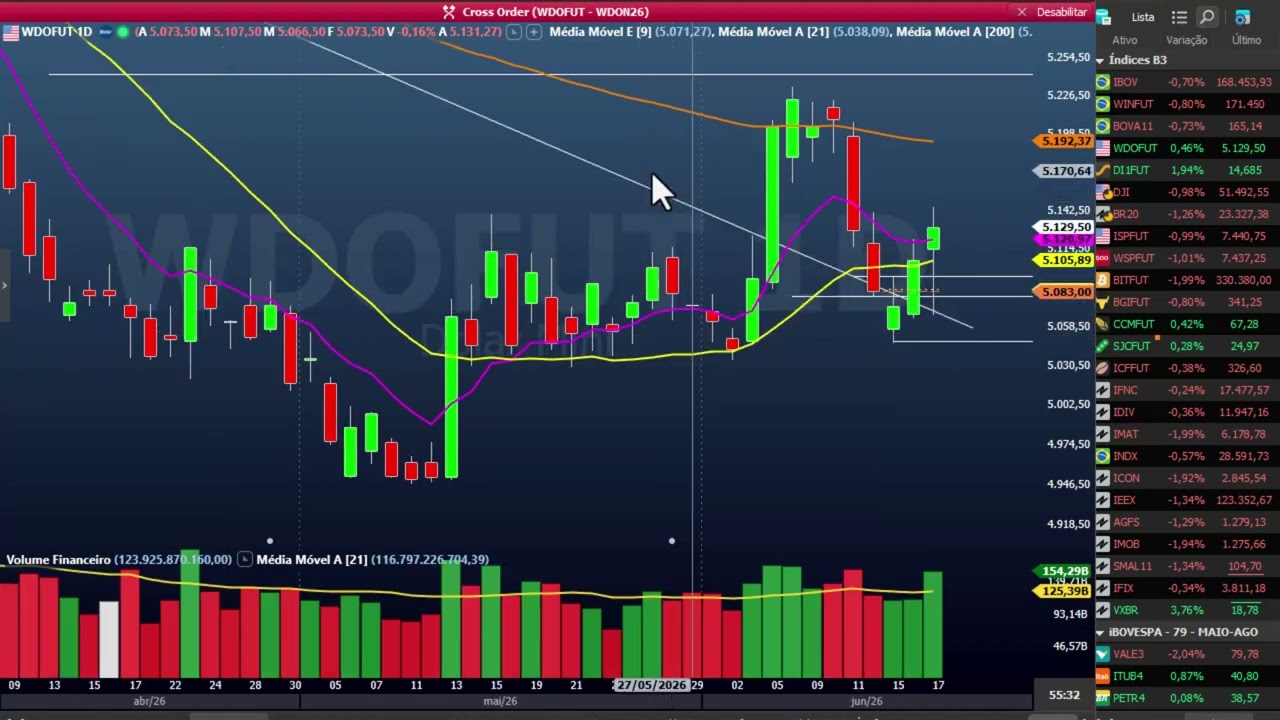
Task: Click the Cross Order crossed-tools icon
Action: coord(450,12)
